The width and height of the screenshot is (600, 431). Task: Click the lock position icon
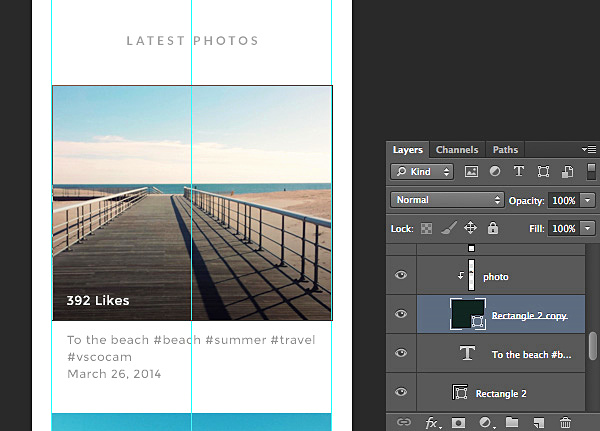coord(470,228)
